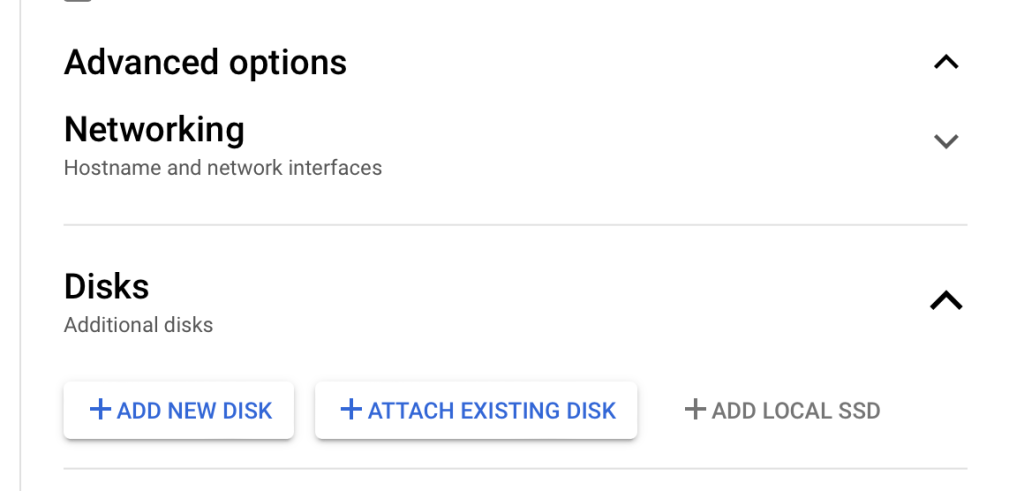Screen dimensions: 1024x491
Task: Select the Disks section heading
Action: tap(106, 287)
